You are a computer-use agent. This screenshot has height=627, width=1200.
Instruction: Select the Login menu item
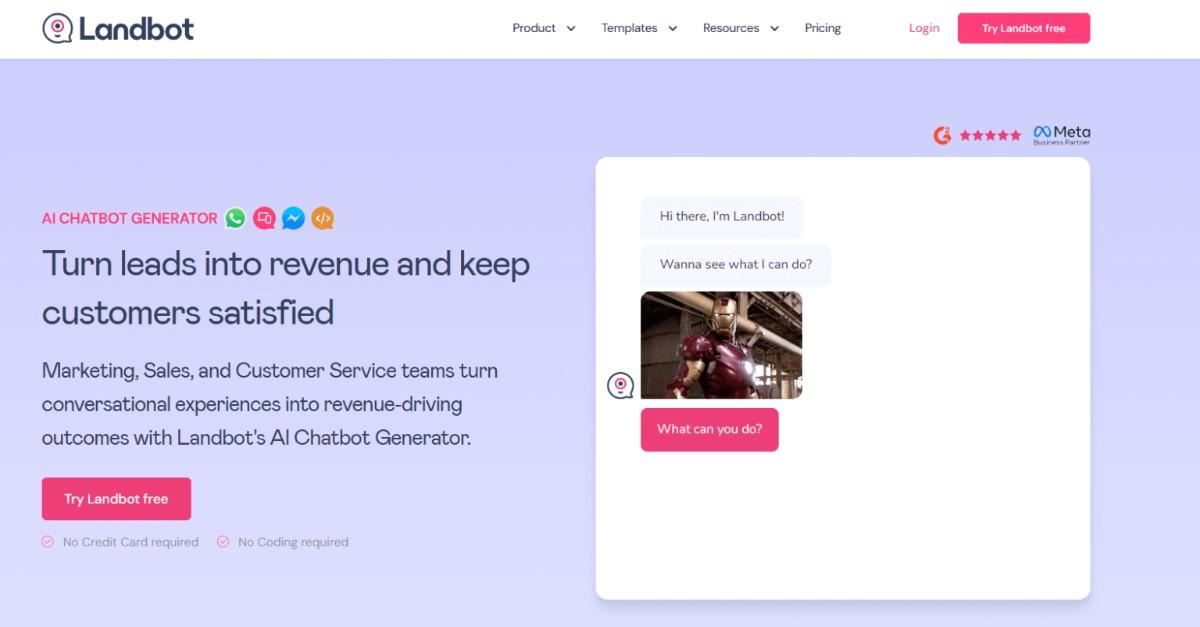[x=922, y=28]
